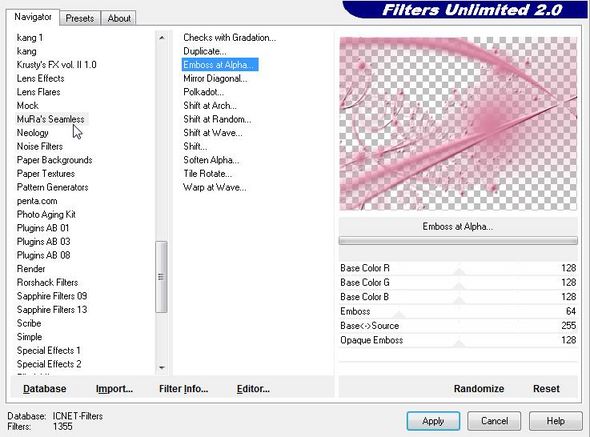
Task: Reset the filter parameters
Action: [546, 388]
